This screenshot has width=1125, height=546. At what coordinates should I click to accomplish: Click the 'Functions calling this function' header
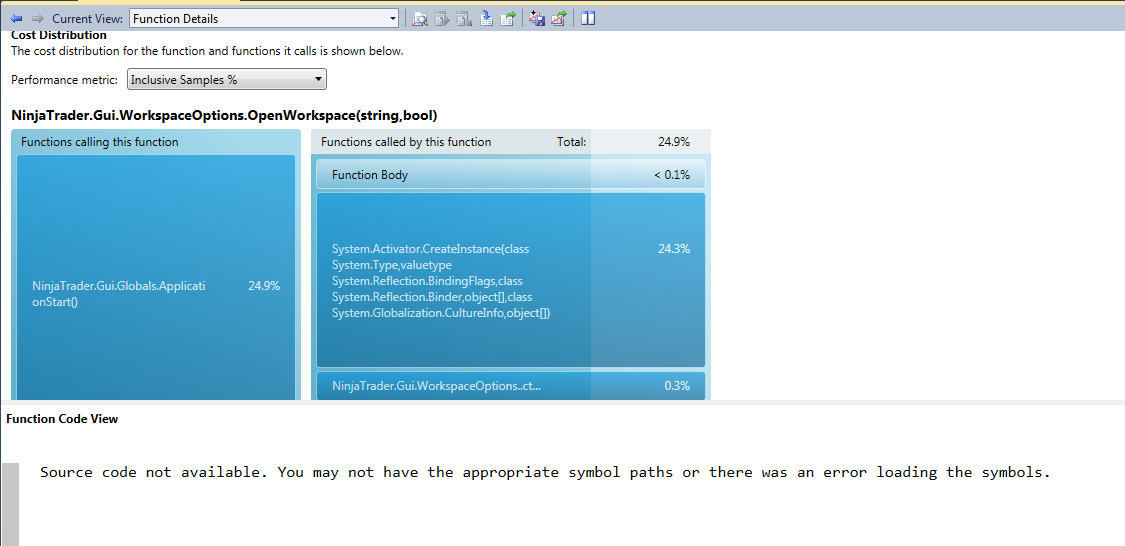[x=100, y=142]
